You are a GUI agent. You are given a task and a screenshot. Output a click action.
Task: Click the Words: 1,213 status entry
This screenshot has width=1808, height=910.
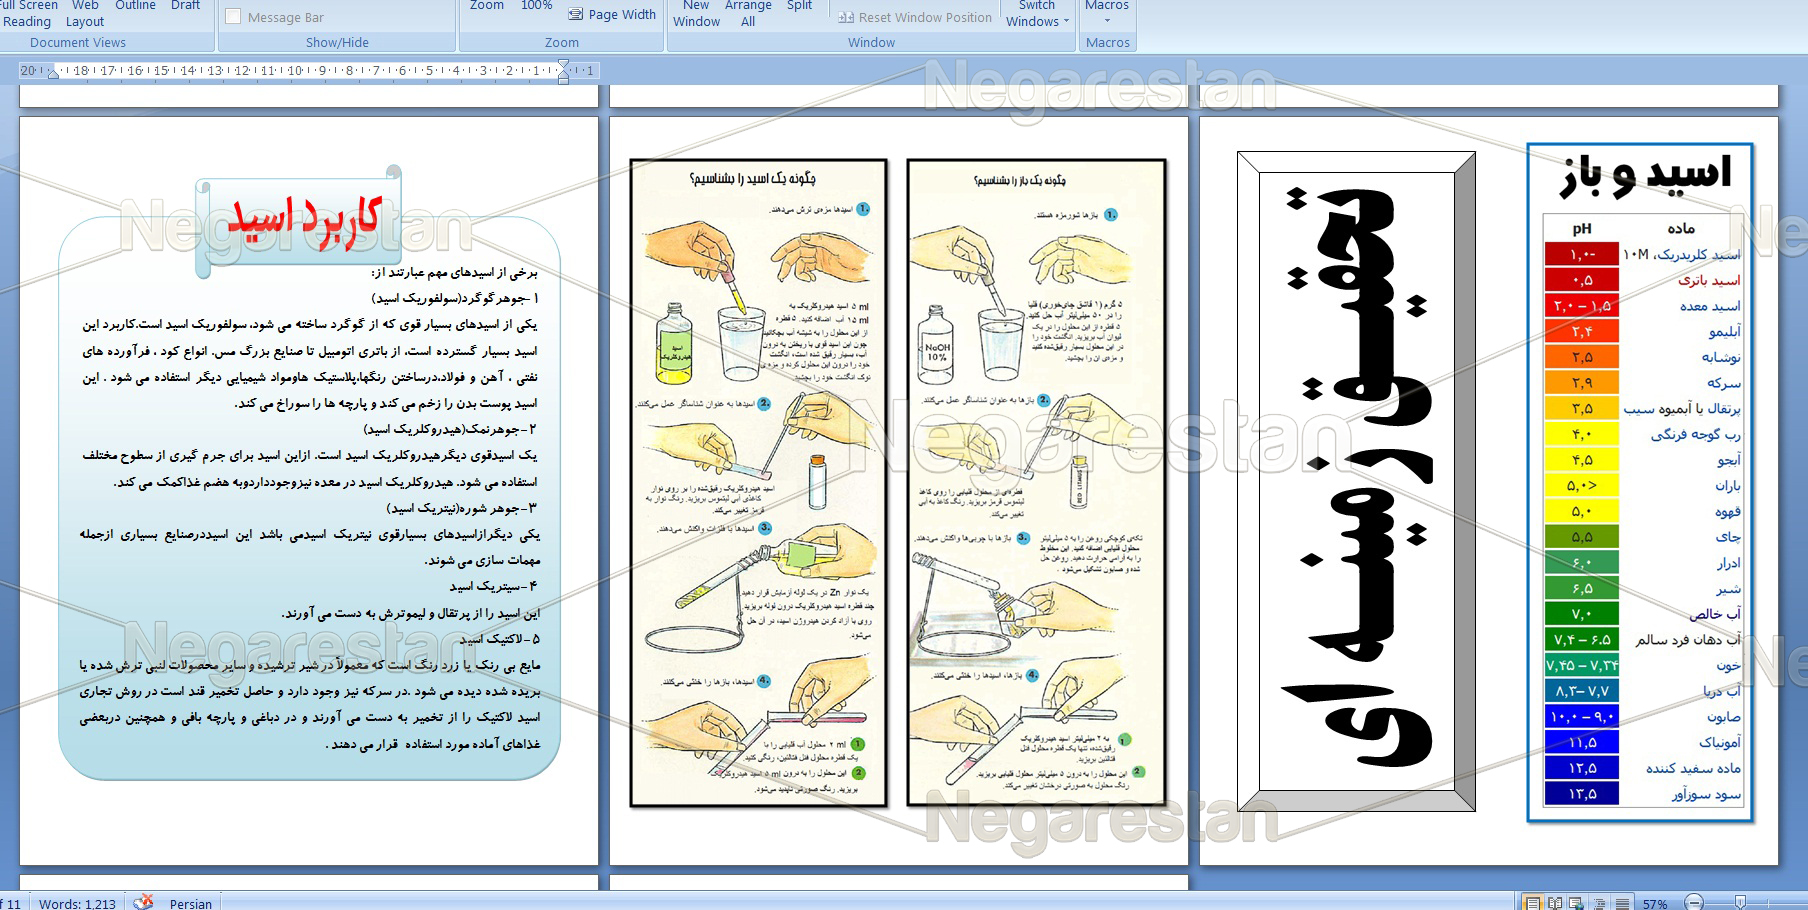[77, 904]
